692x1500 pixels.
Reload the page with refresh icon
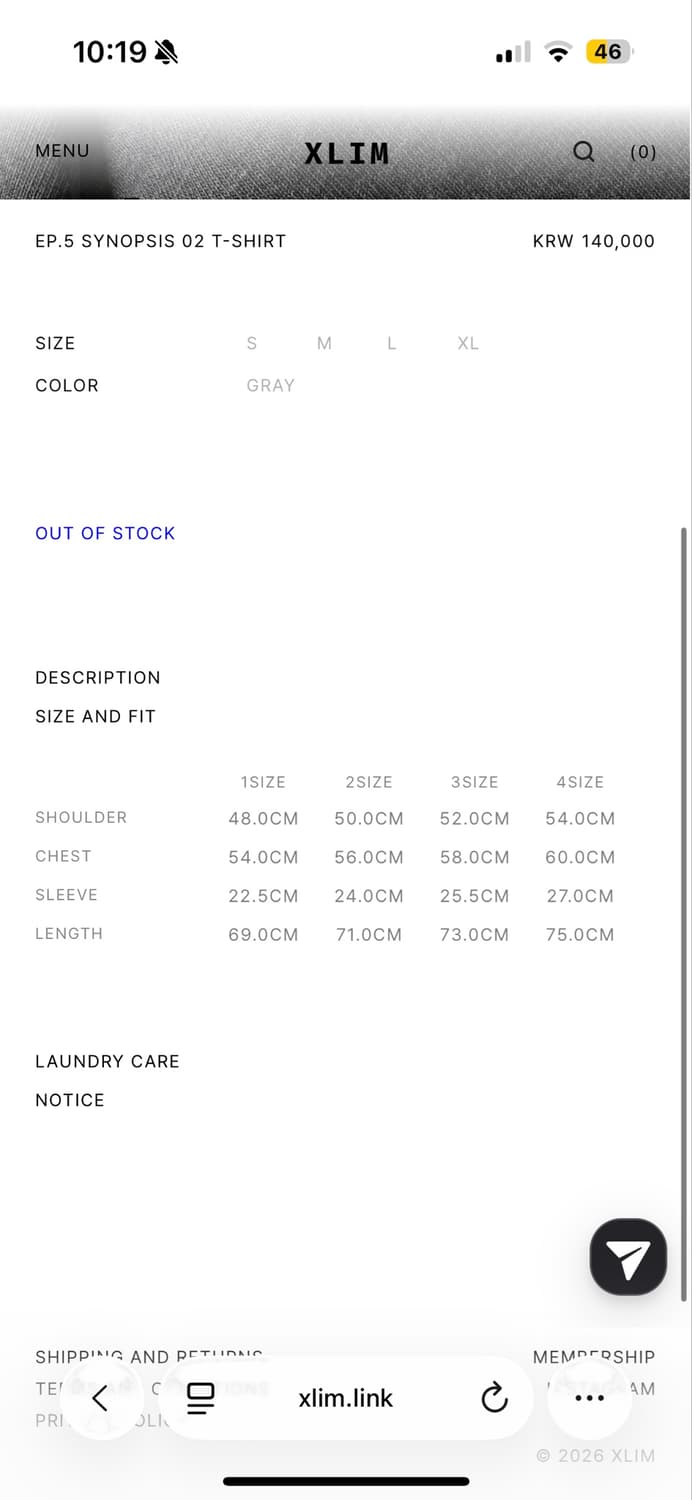[494, 1397]
